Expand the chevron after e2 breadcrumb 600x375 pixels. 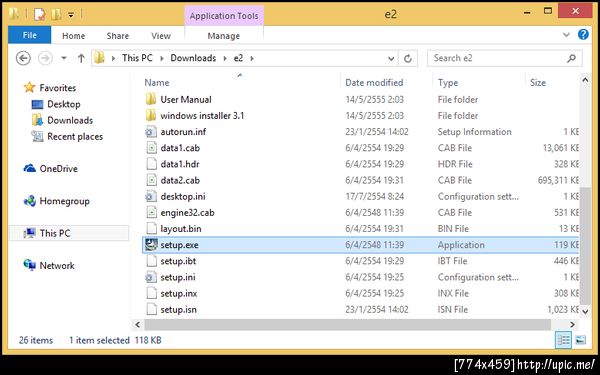click(x=252, y=59)
